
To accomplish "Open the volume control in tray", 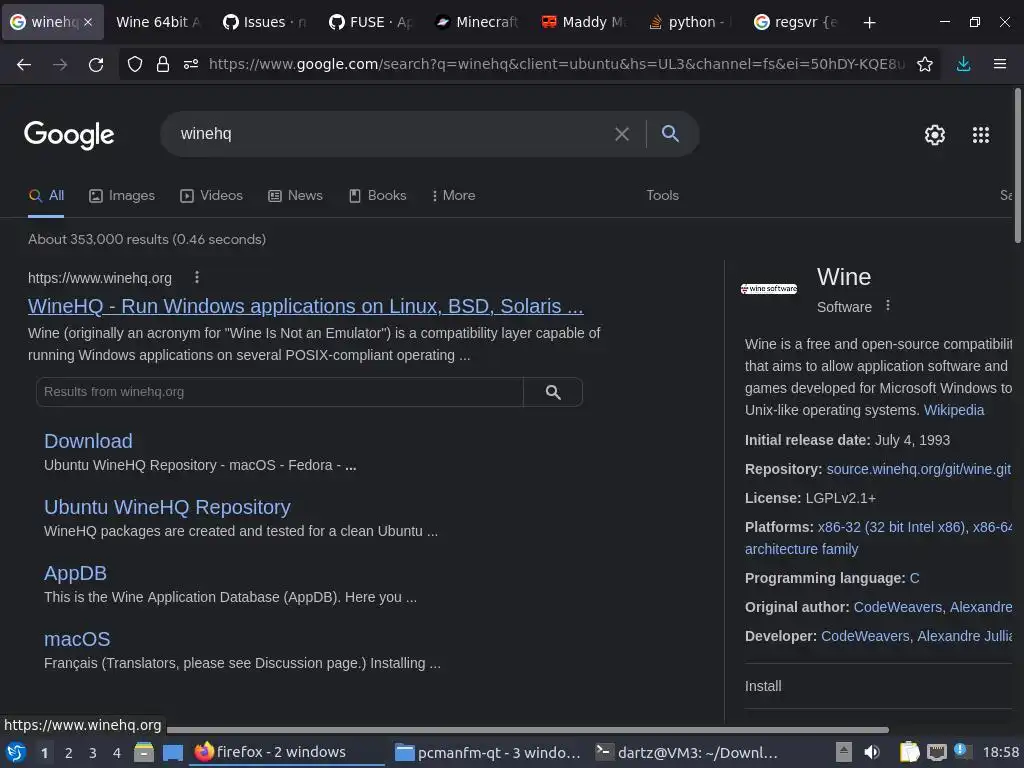I will click(x=872, y=752).
